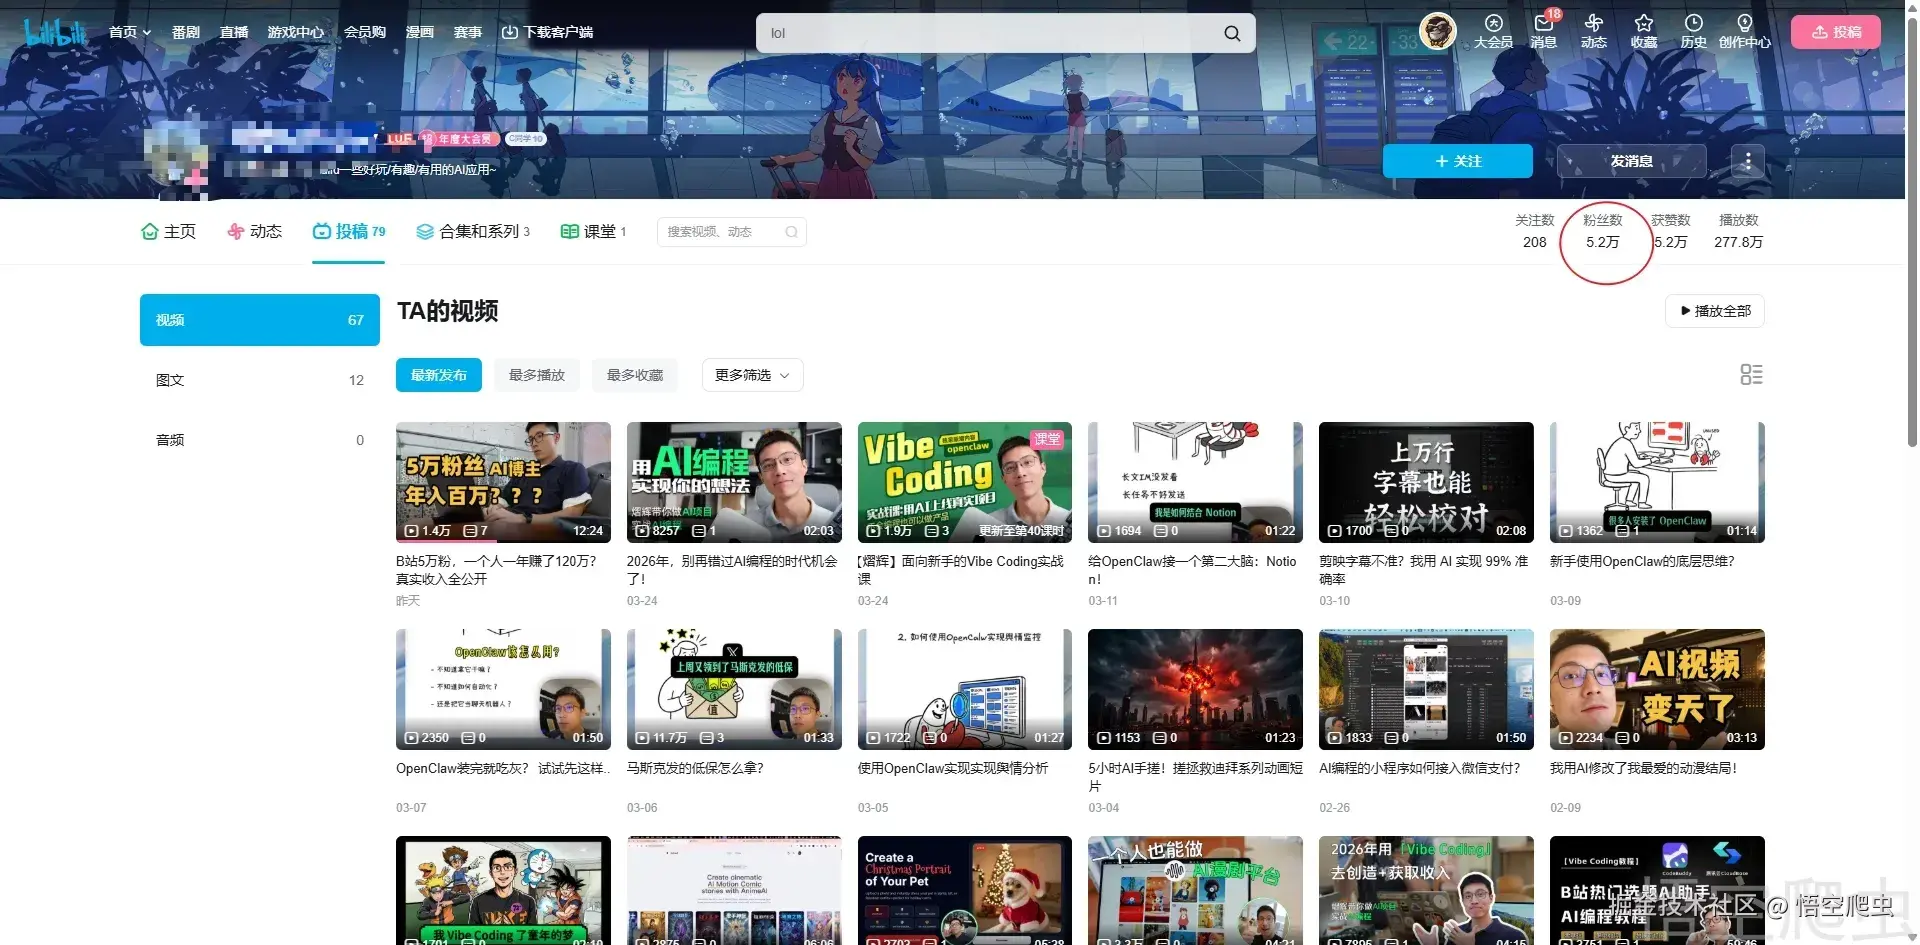The image size is (1920, 945).
Task: Open the 用AI编程实现你的想法 thumbnail
Action: [x=734, y=482]
